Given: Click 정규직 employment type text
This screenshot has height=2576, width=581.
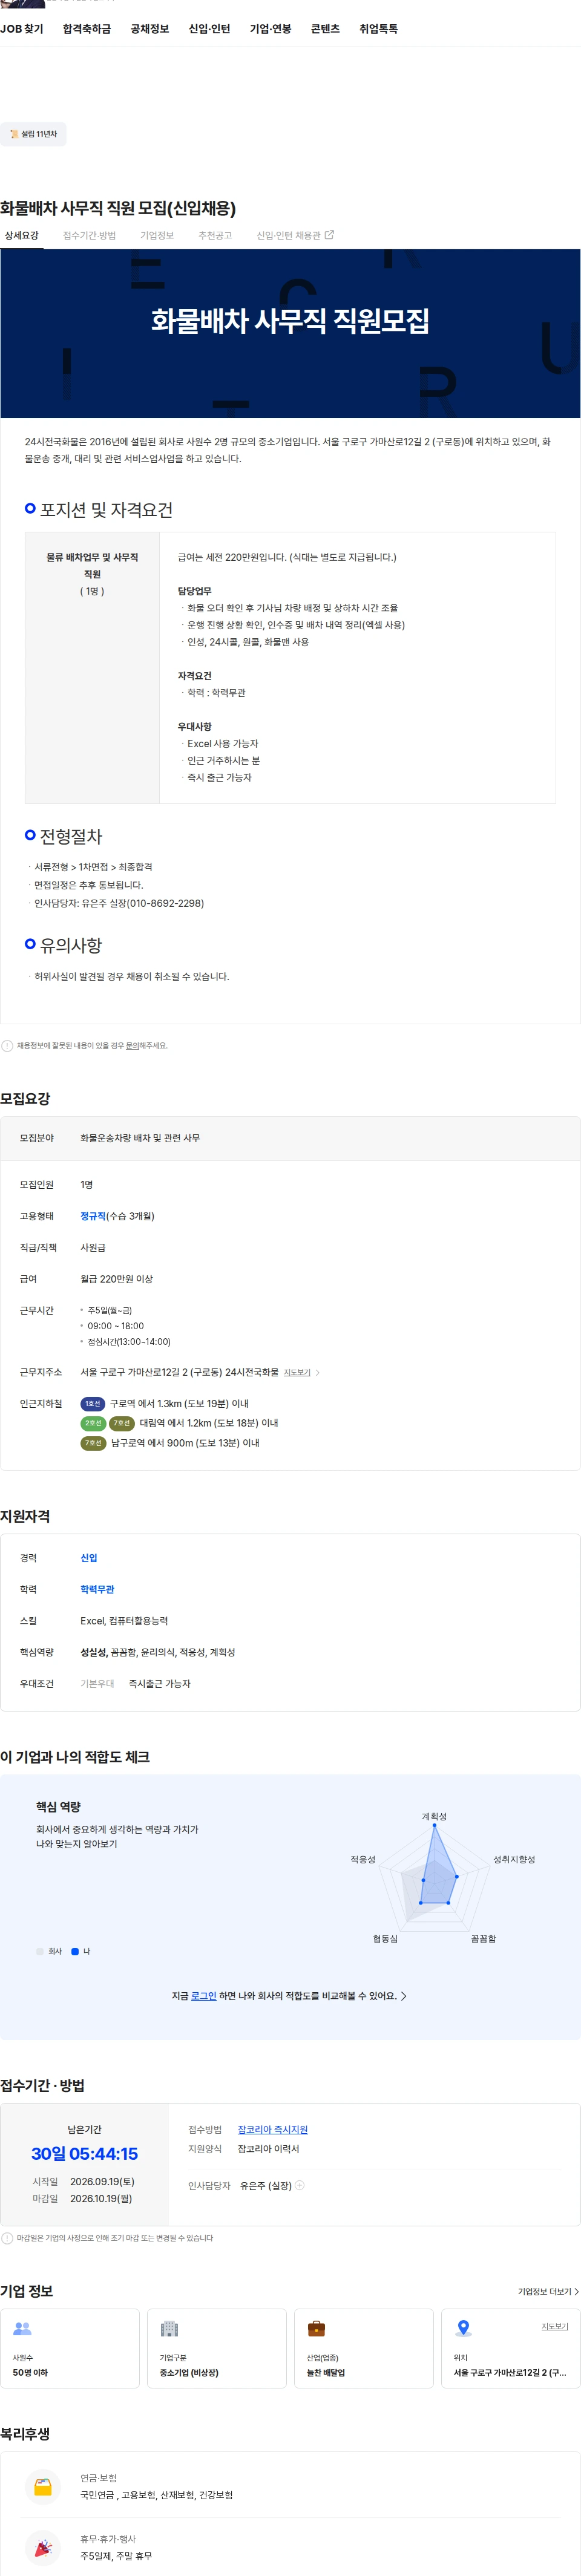Looking at the screenshot, I should tap(93, 1216).
